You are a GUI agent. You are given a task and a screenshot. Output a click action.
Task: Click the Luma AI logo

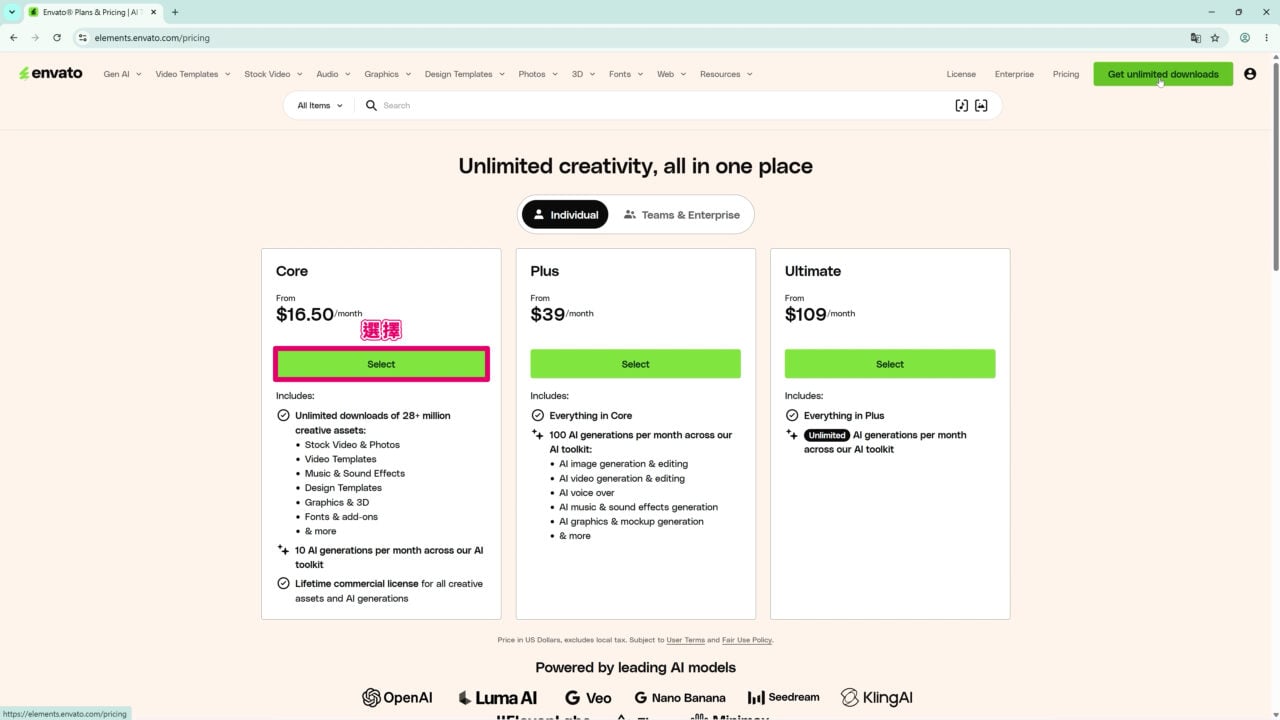point(497,697)
